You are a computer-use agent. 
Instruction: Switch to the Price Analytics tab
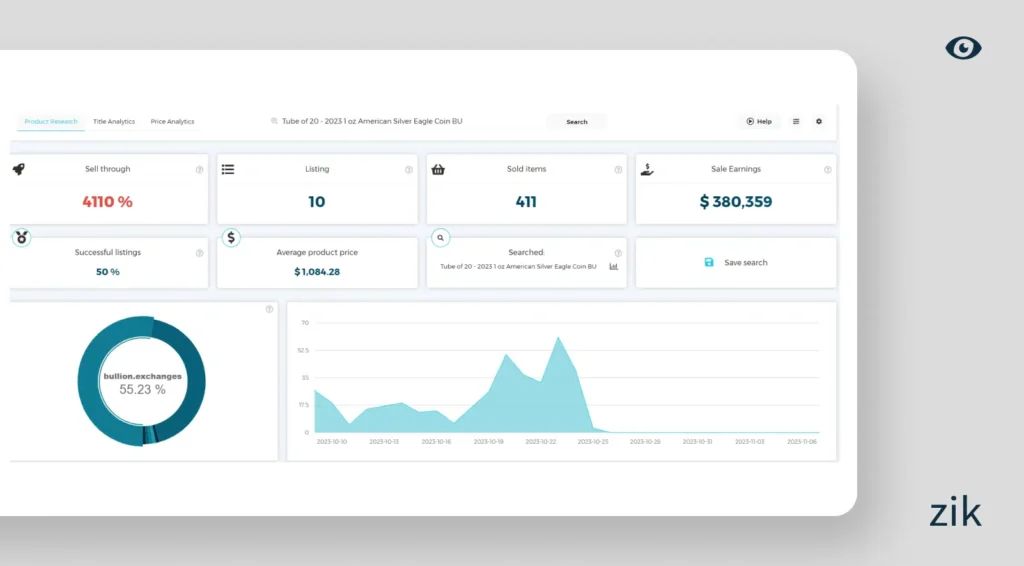[172, 121]
